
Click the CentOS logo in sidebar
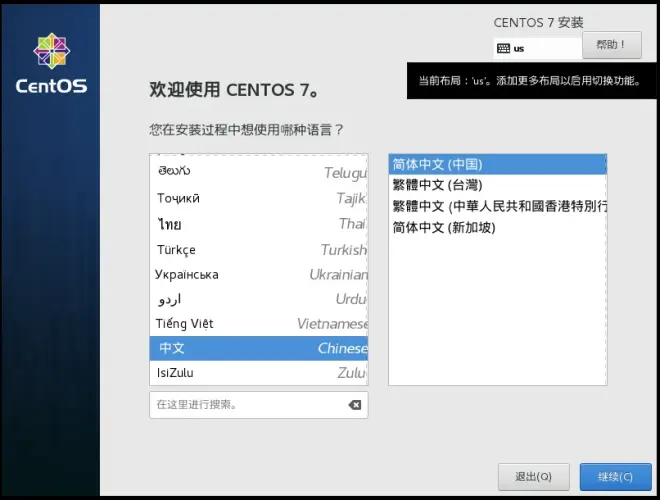[51, 64]
